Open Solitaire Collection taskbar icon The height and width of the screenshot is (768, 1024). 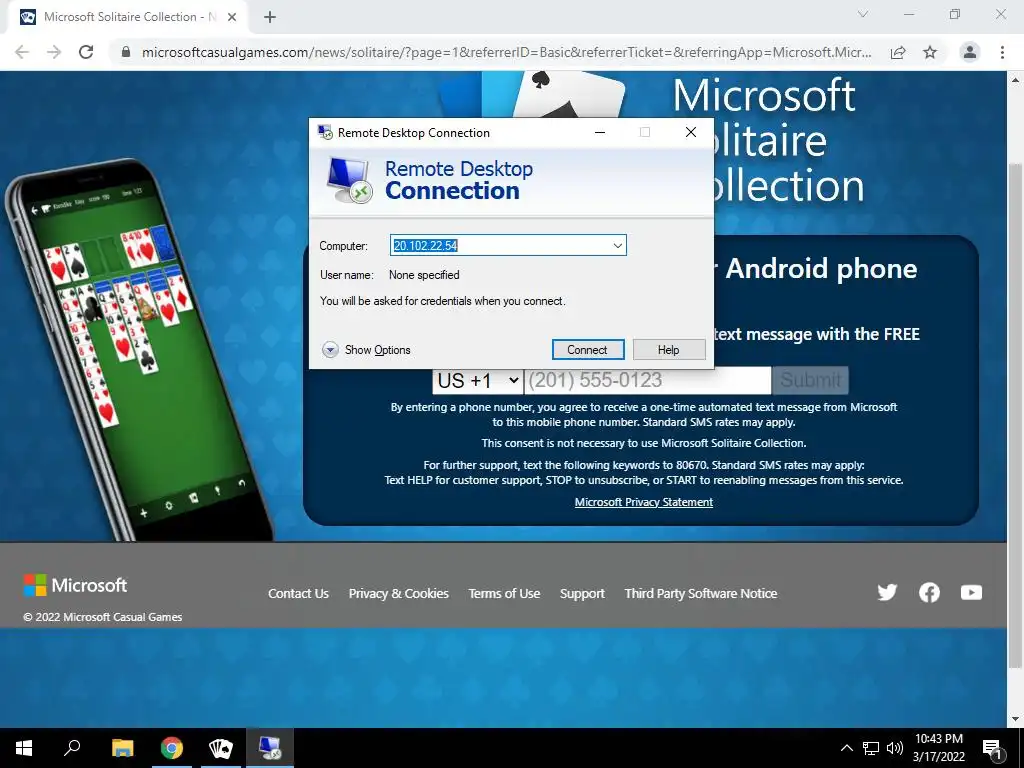(x=221, y=748)
